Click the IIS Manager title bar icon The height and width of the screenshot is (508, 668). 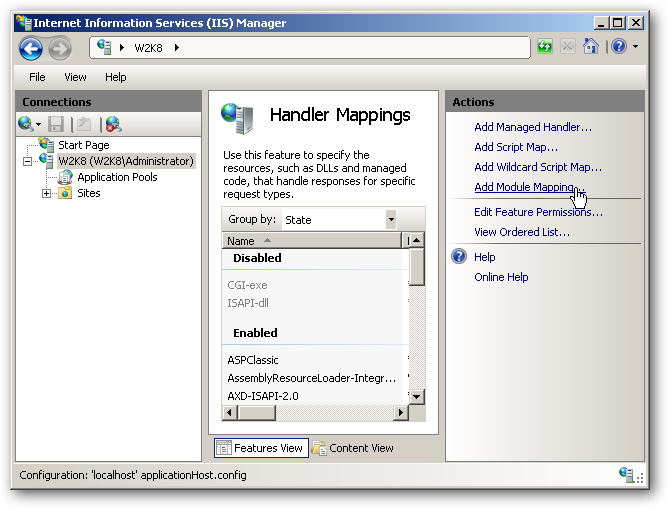pyautogui.click(x=24, y=23)
